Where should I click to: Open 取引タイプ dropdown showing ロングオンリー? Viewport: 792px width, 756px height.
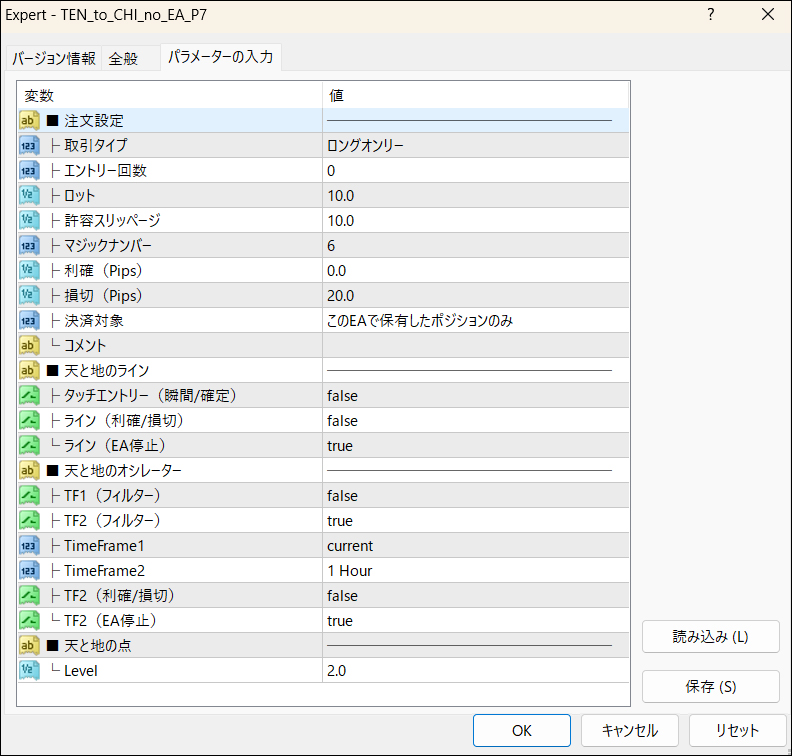pyautogui.click(x=475, y=145)
